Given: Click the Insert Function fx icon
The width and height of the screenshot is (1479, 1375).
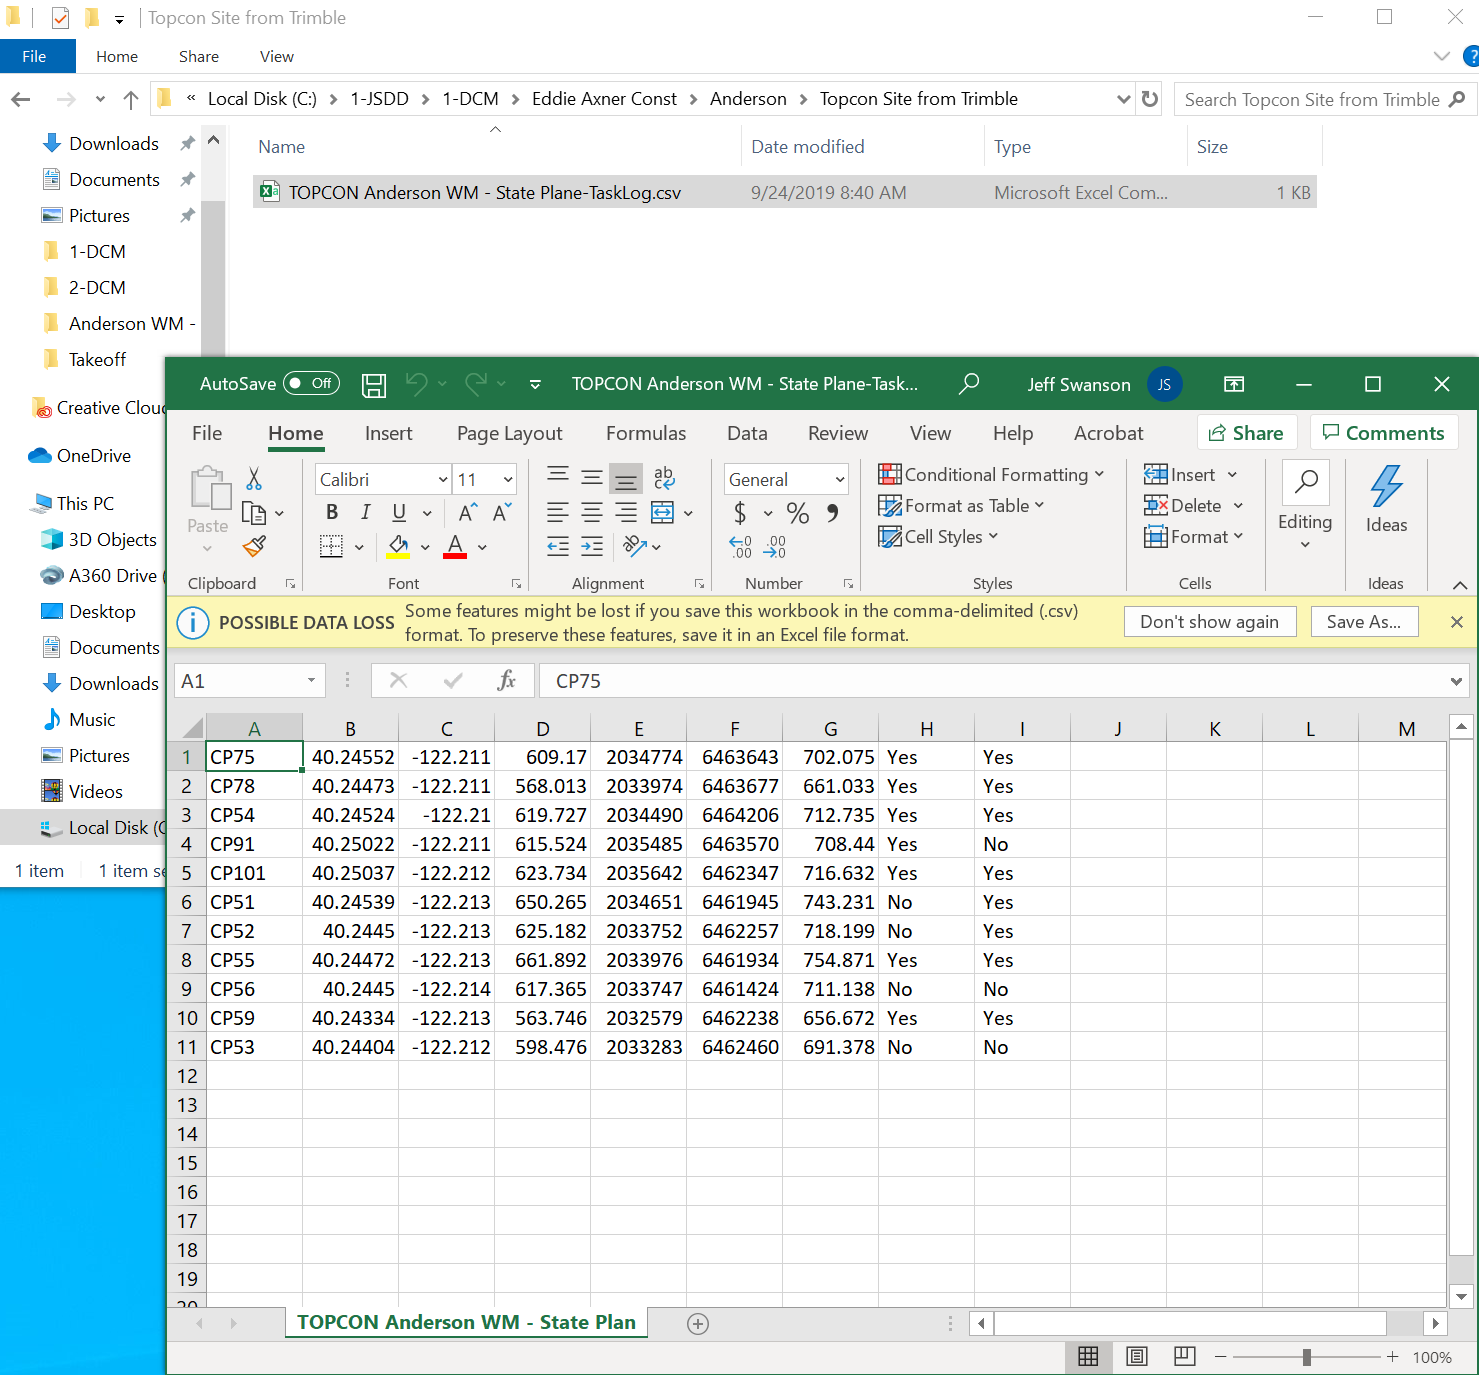Looking at the screenshot, I should click(506, 681).
